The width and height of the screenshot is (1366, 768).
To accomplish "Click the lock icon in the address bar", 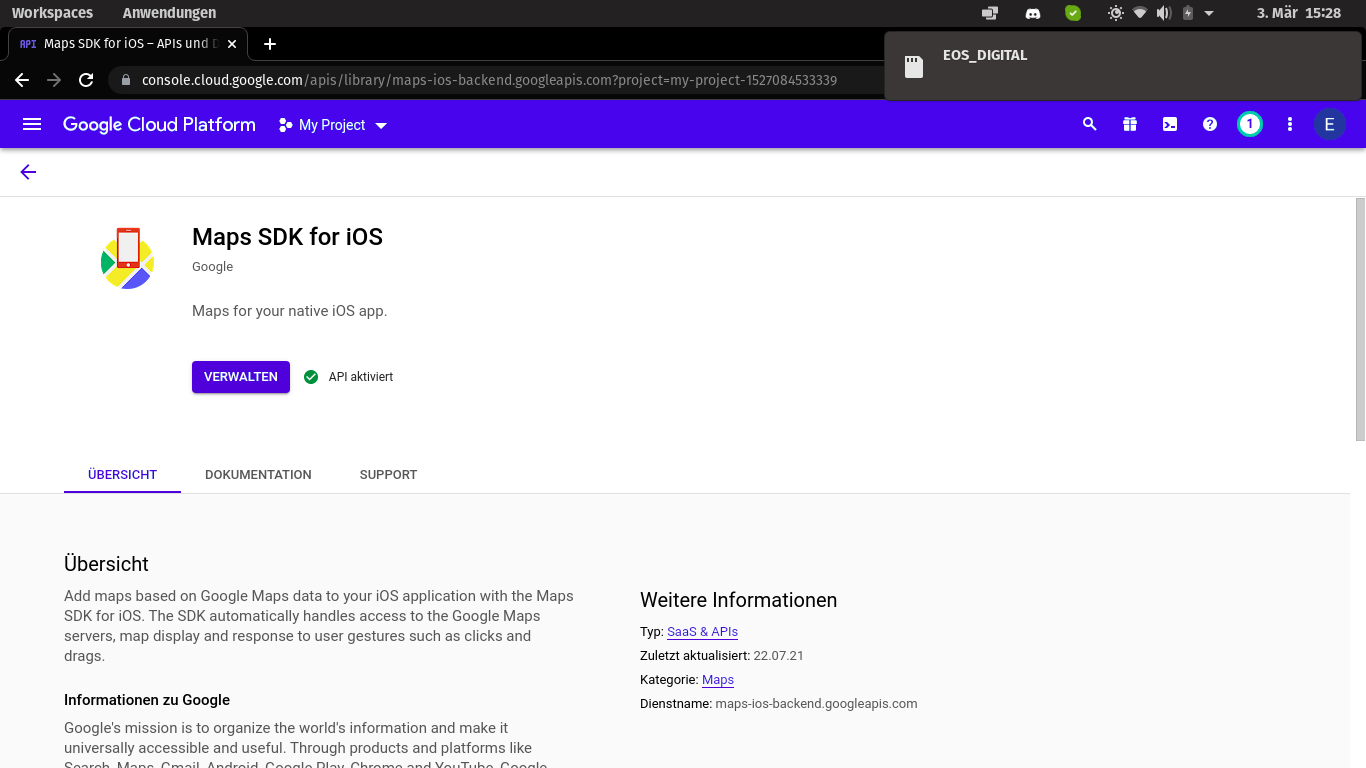I will click(125, 80).
